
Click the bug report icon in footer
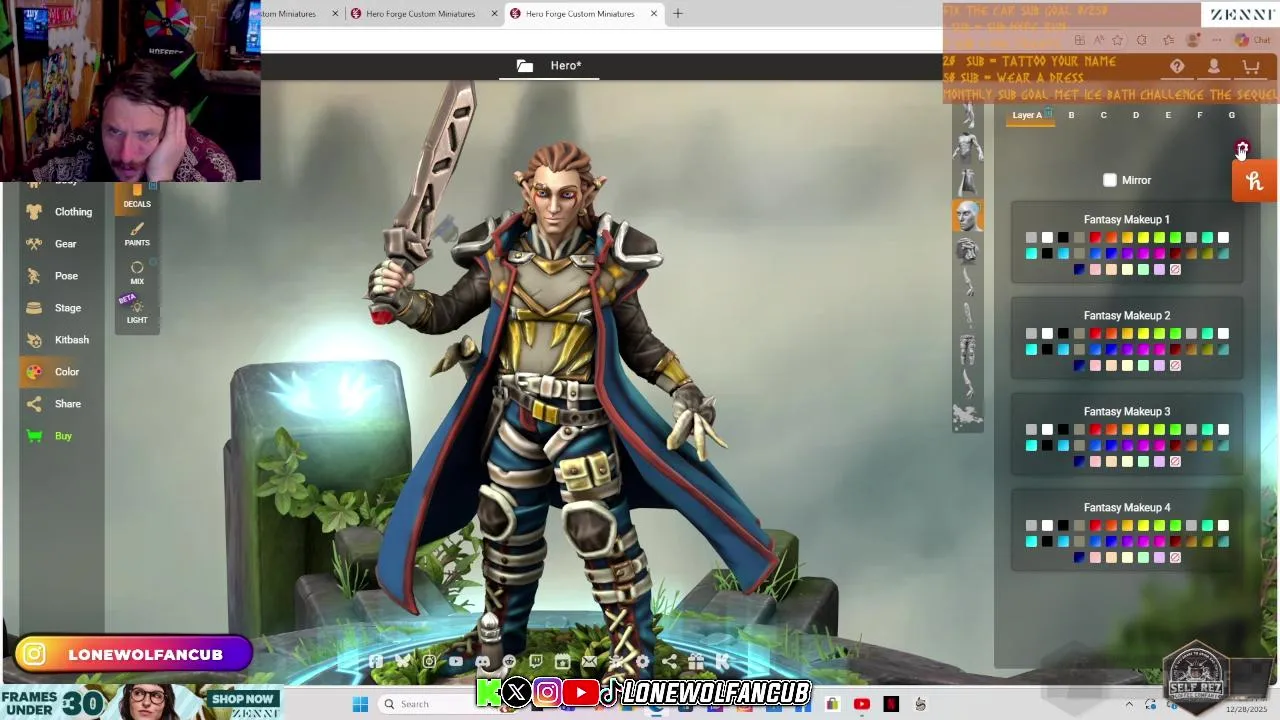click(x=615, y=661)
